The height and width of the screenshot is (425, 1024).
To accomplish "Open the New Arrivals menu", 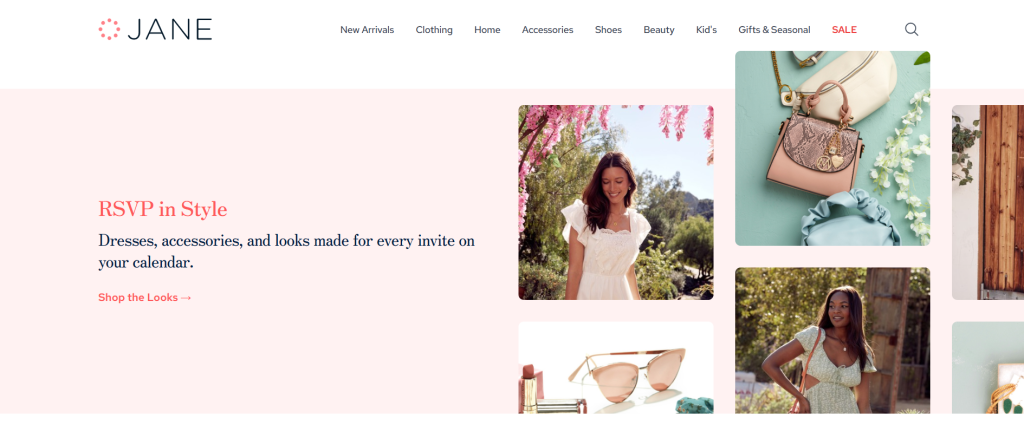I will point(367,30).
